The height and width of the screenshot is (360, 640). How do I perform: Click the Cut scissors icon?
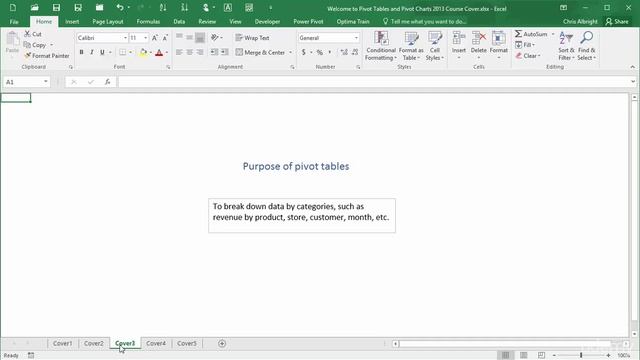tap(27, 34)
